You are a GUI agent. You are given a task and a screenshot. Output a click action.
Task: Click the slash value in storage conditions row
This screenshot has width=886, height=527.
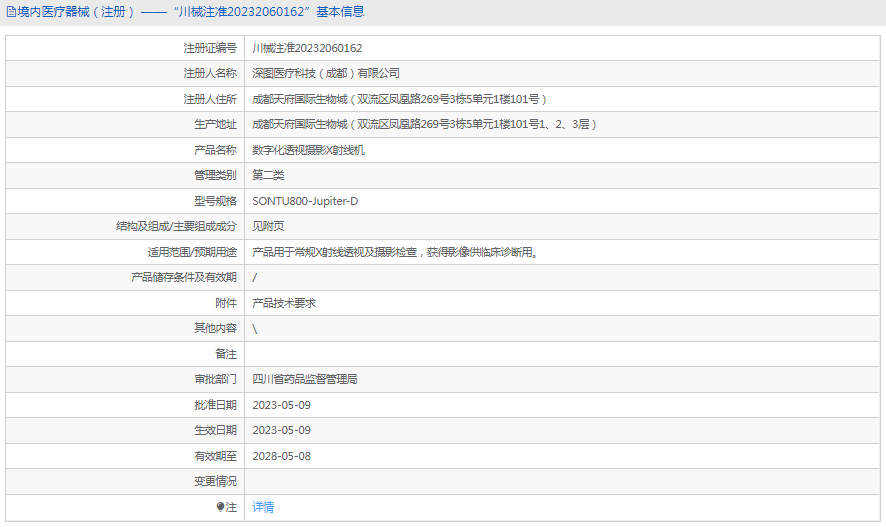[x=254, y=277]
